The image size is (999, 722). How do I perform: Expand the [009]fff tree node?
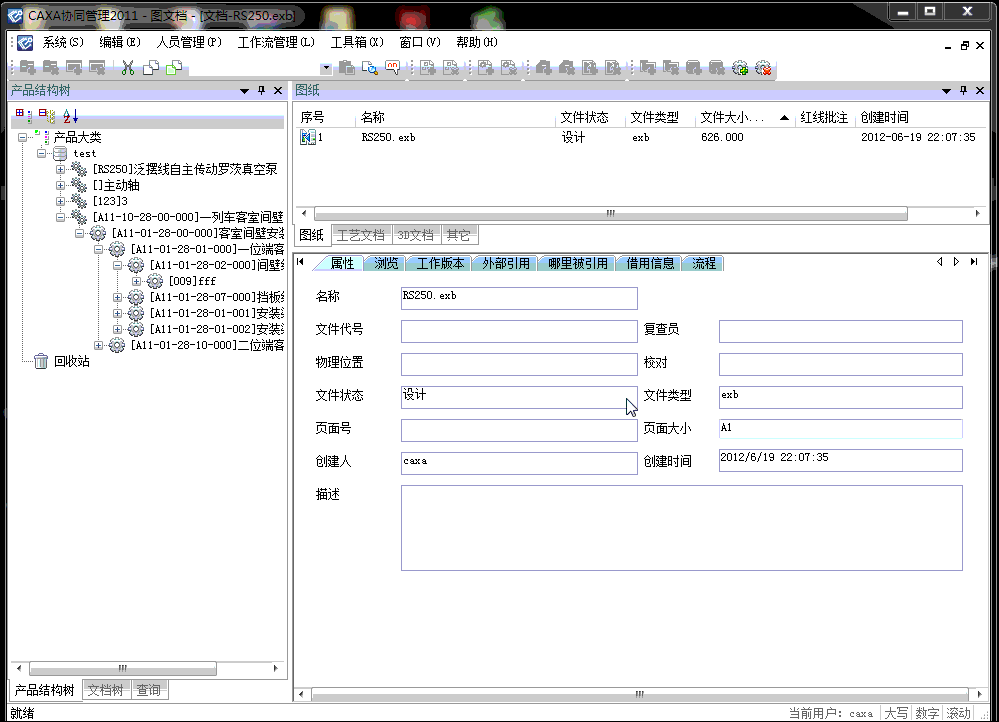click(x=137, y=282)
